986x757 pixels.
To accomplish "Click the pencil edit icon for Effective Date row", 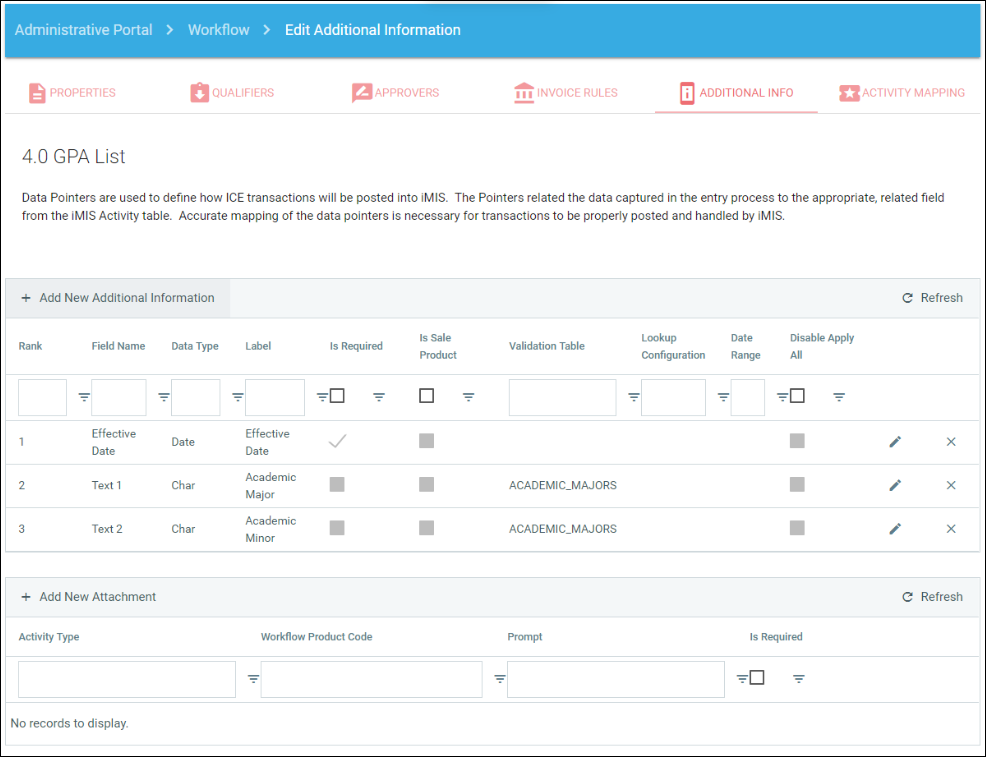I will pyautogui.click(x=895, y=442).
